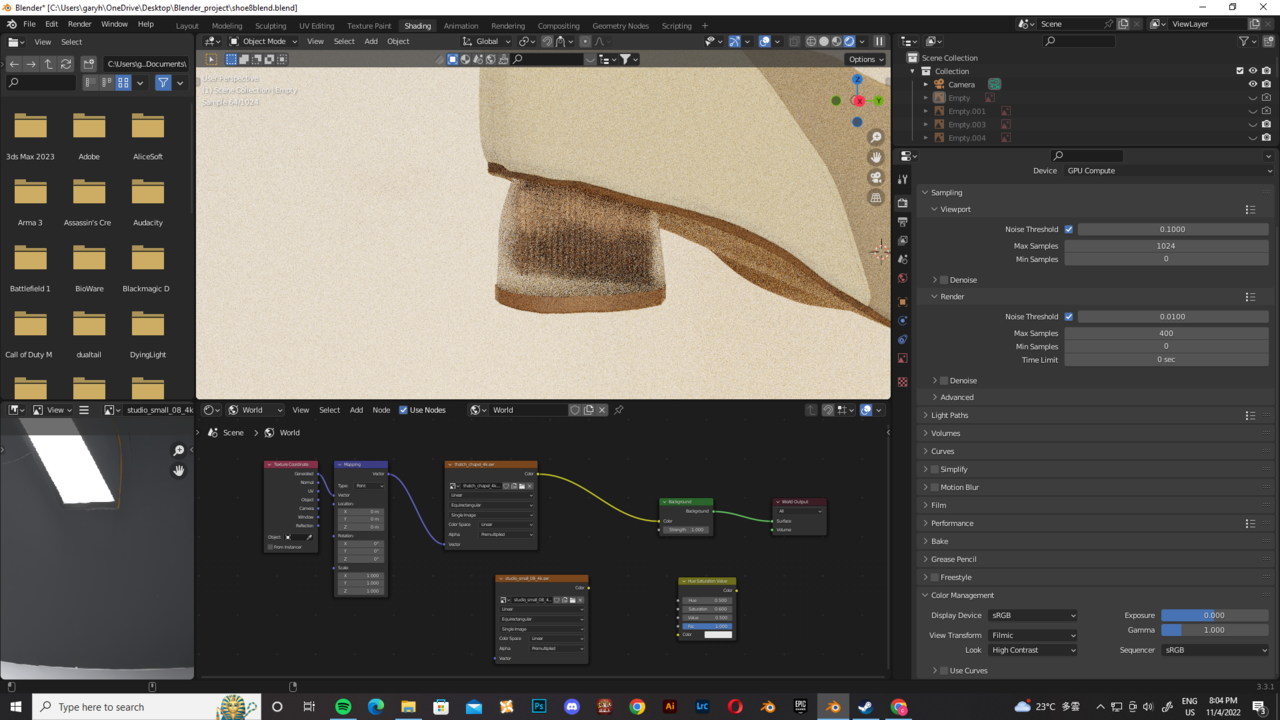The height and width of the screenshot is (720, 1280).
Task: Exclude Collection from view layer checkbox
Action: 1240,71
